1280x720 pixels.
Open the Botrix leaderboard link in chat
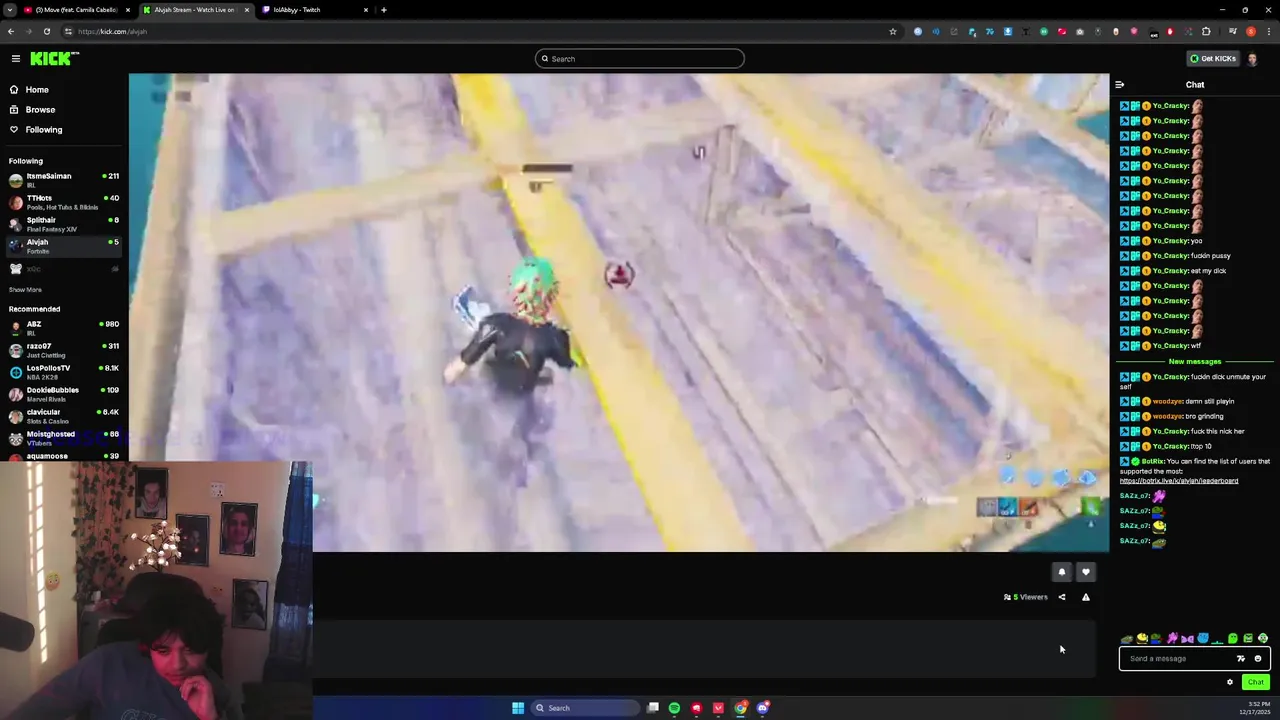click(1179, 481)
